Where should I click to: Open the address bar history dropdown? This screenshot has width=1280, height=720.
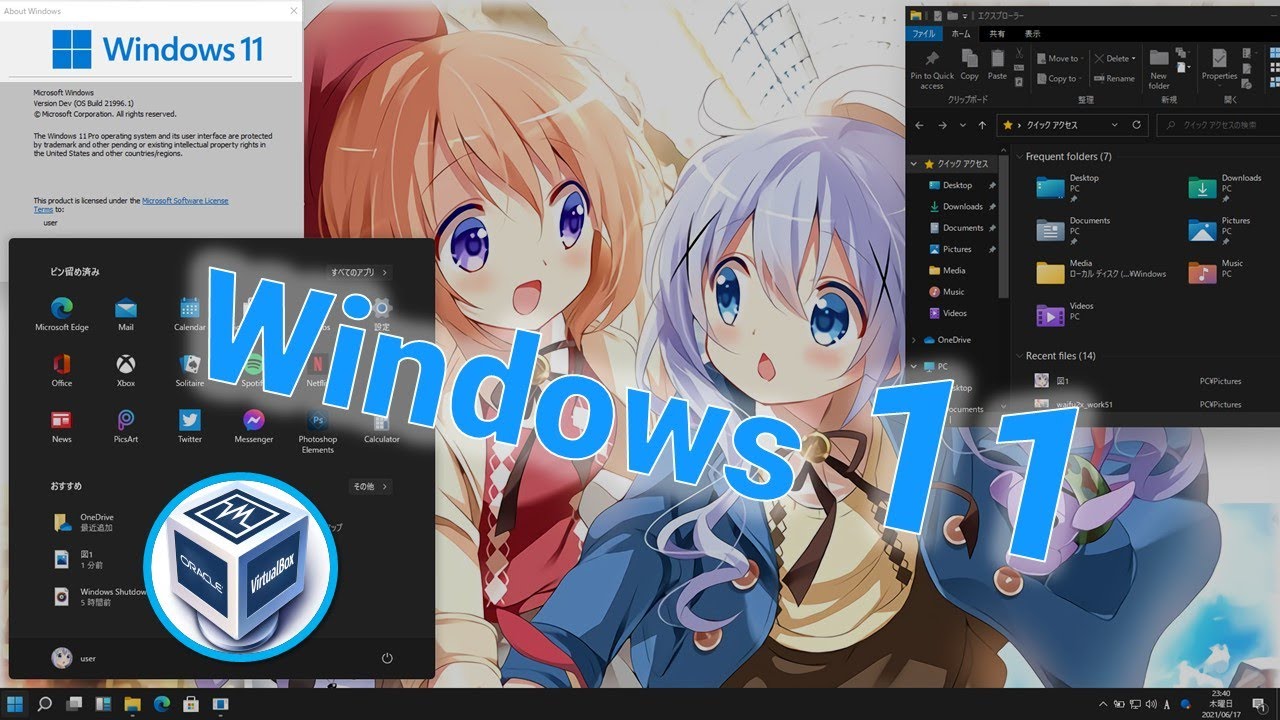click(x=1115, y=125)
